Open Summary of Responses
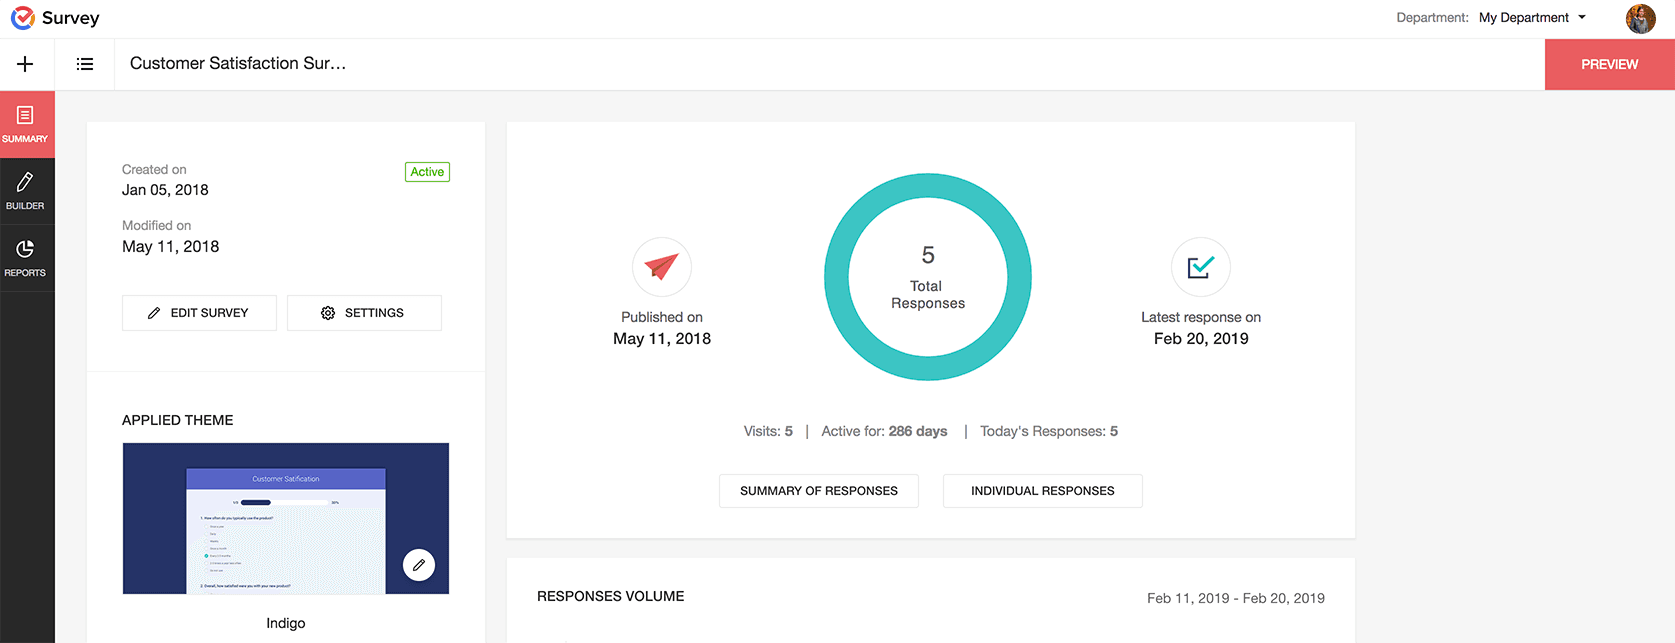1675x643 pixels. 818,490
